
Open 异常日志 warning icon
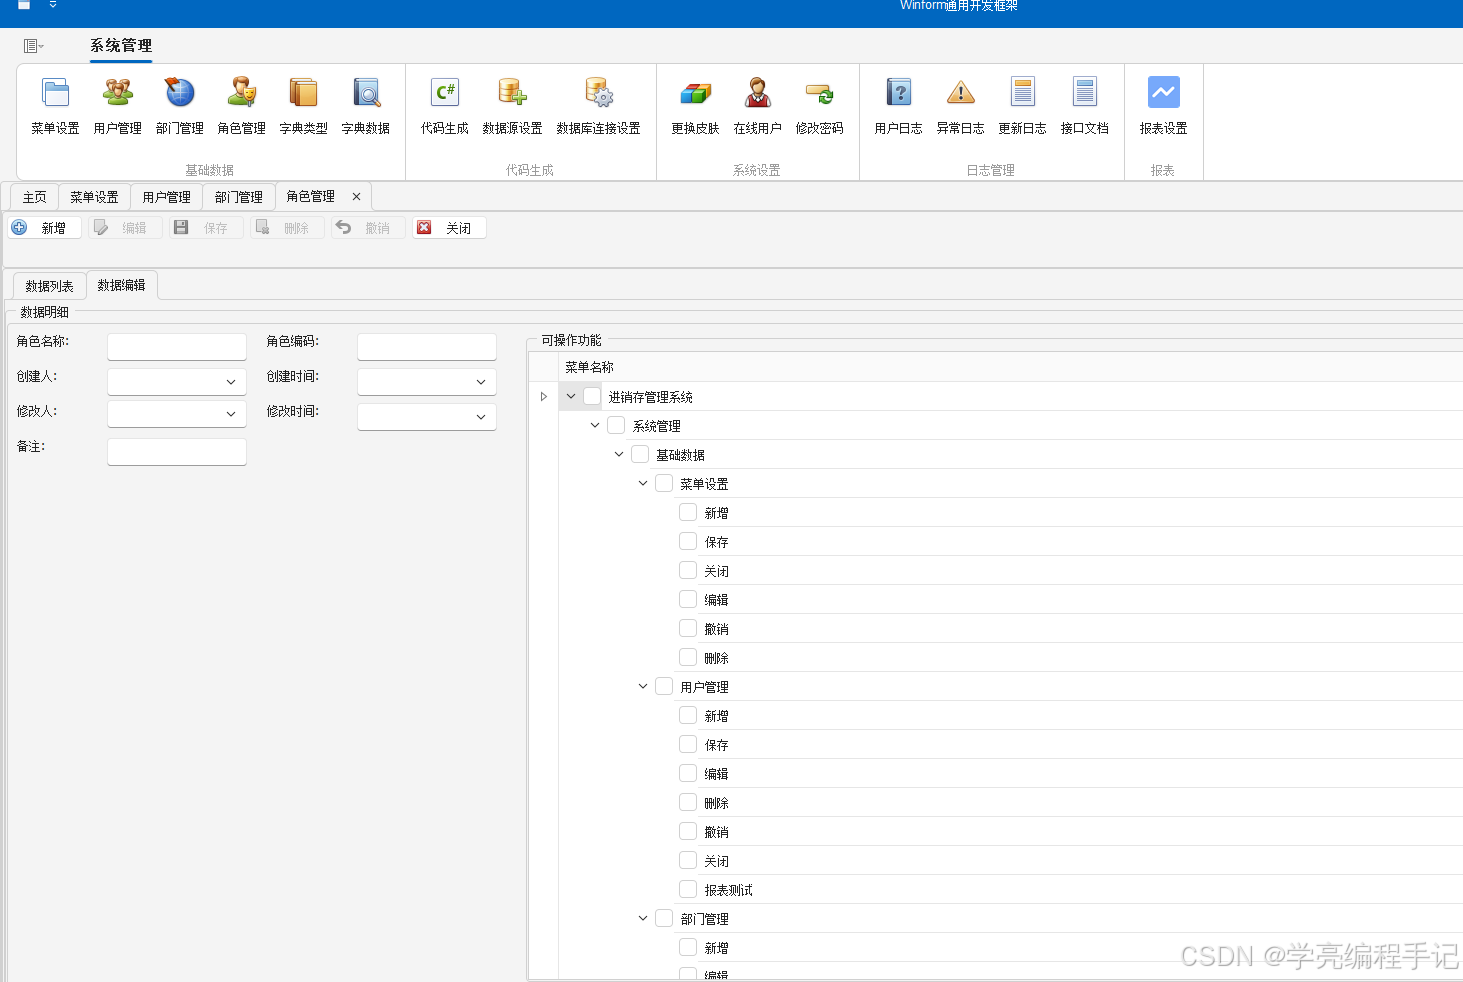[960, 106]
